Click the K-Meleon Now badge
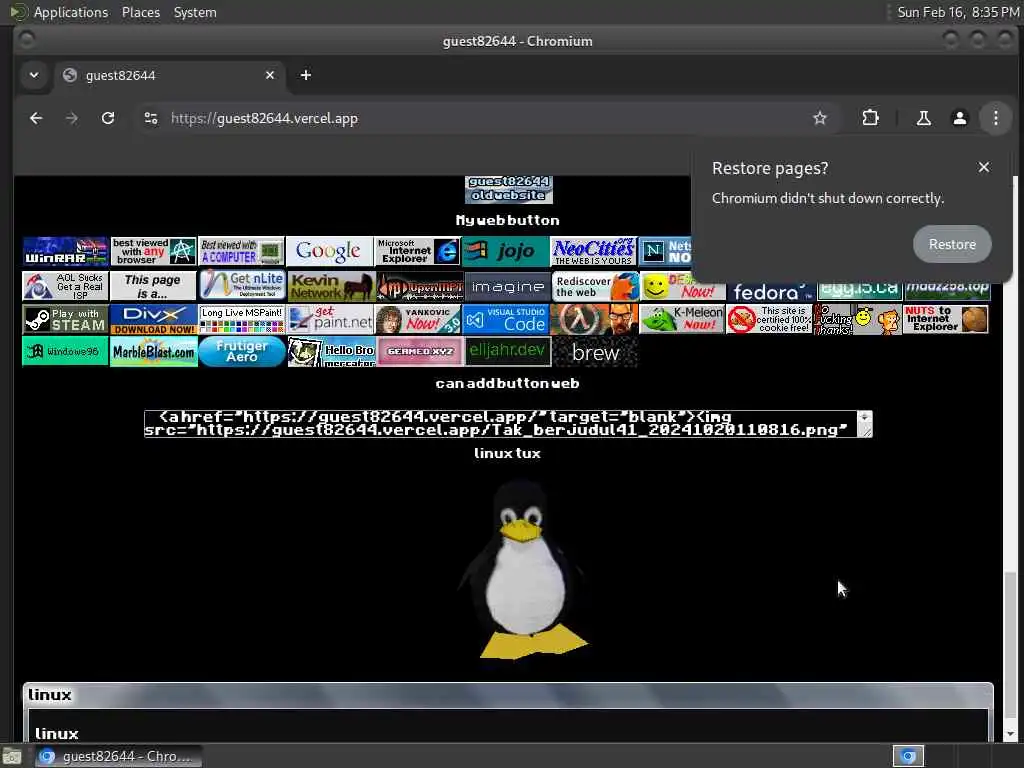 pyautogui.click(x=682, y=320)
